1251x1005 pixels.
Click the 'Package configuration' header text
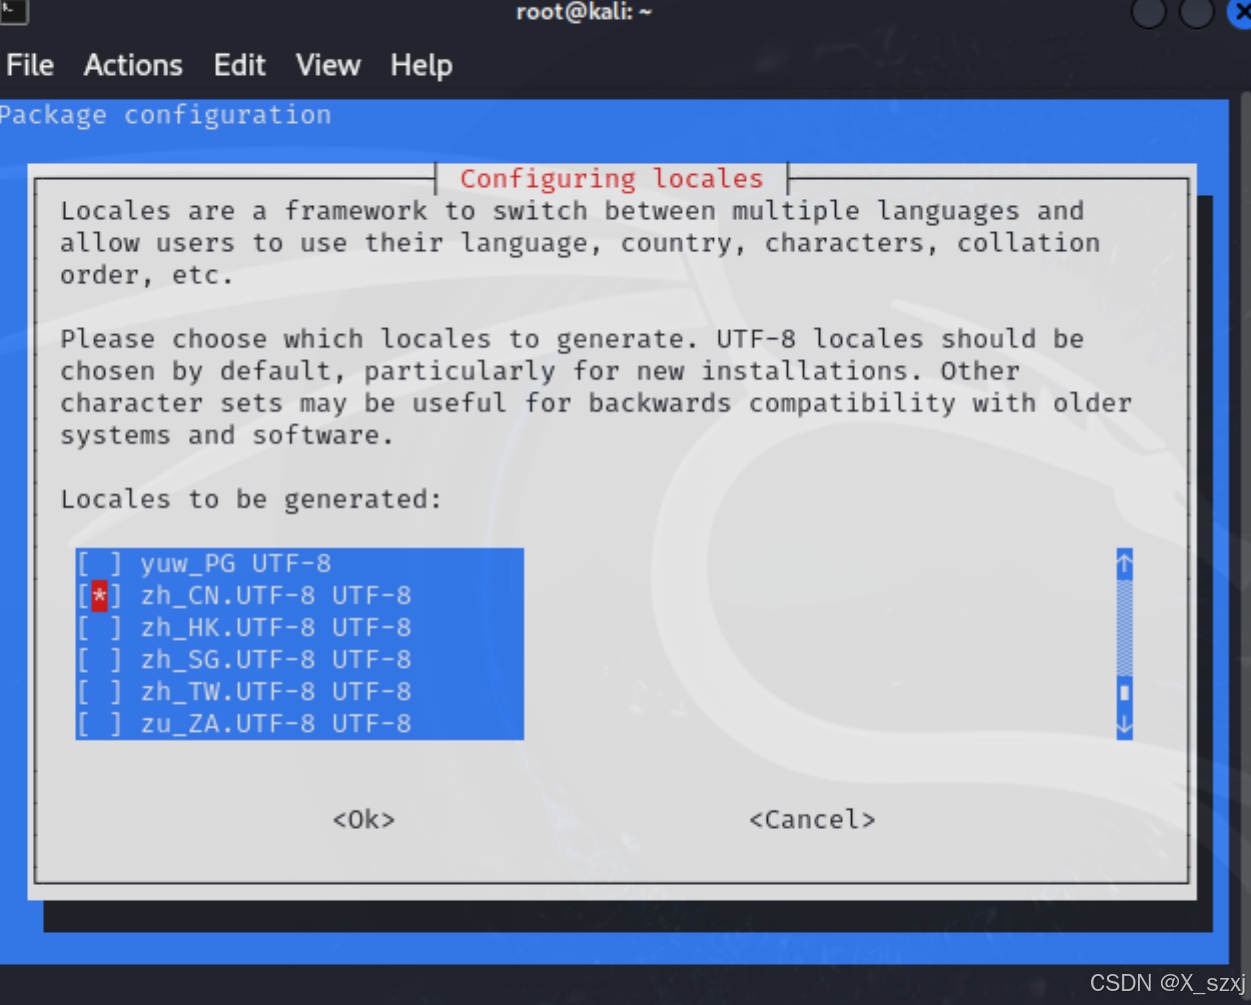pyautogui.click(x=165, y=115)
